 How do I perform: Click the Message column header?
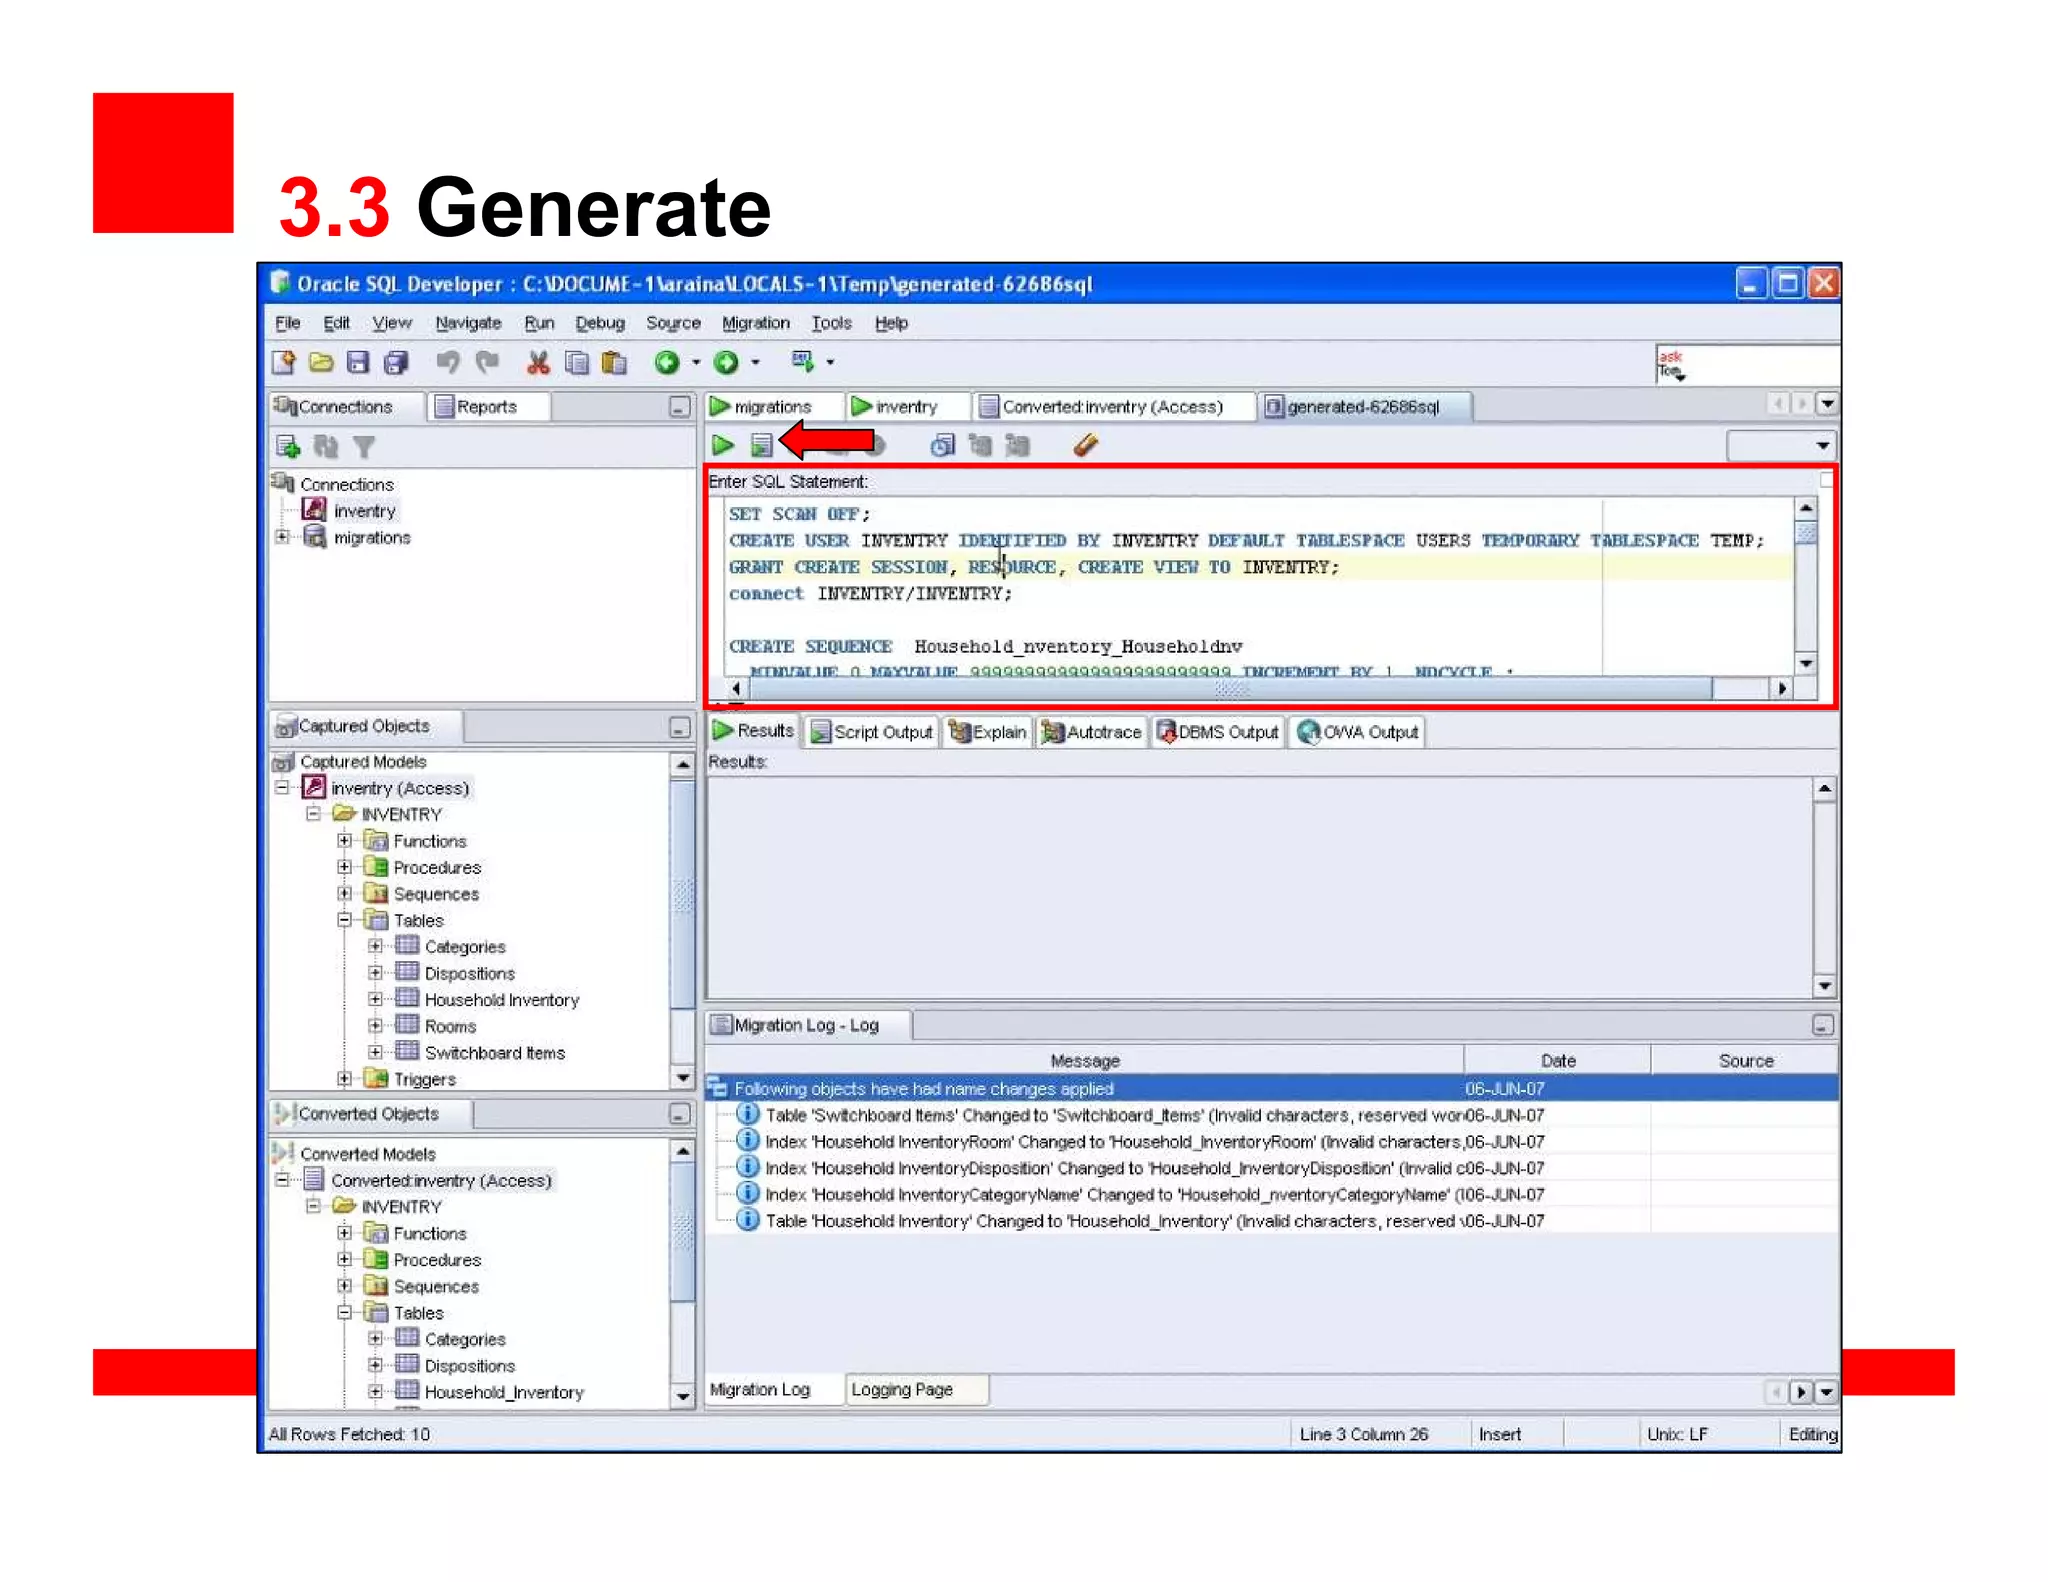(x=1085, y=1061)
